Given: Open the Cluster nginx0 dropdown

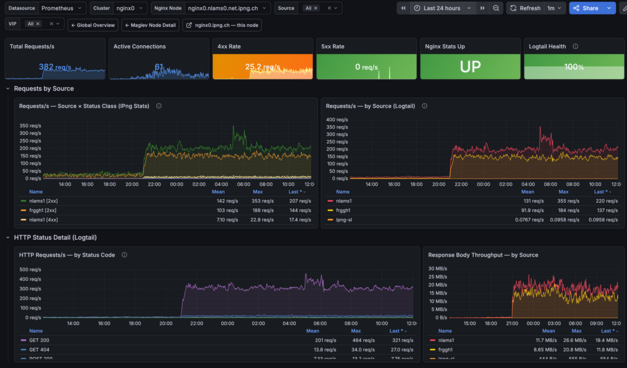Looking at the screenshot, I should coord(129,8).
